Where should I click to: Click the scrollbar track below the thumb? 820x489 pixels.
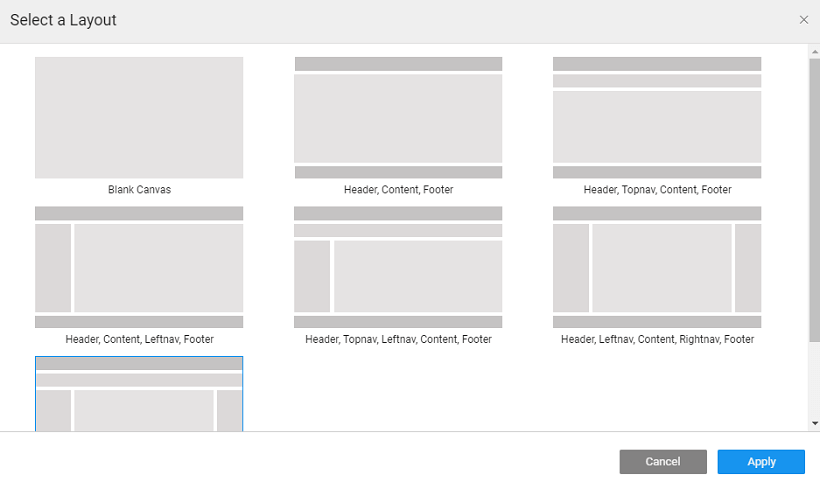pos(814,385)
